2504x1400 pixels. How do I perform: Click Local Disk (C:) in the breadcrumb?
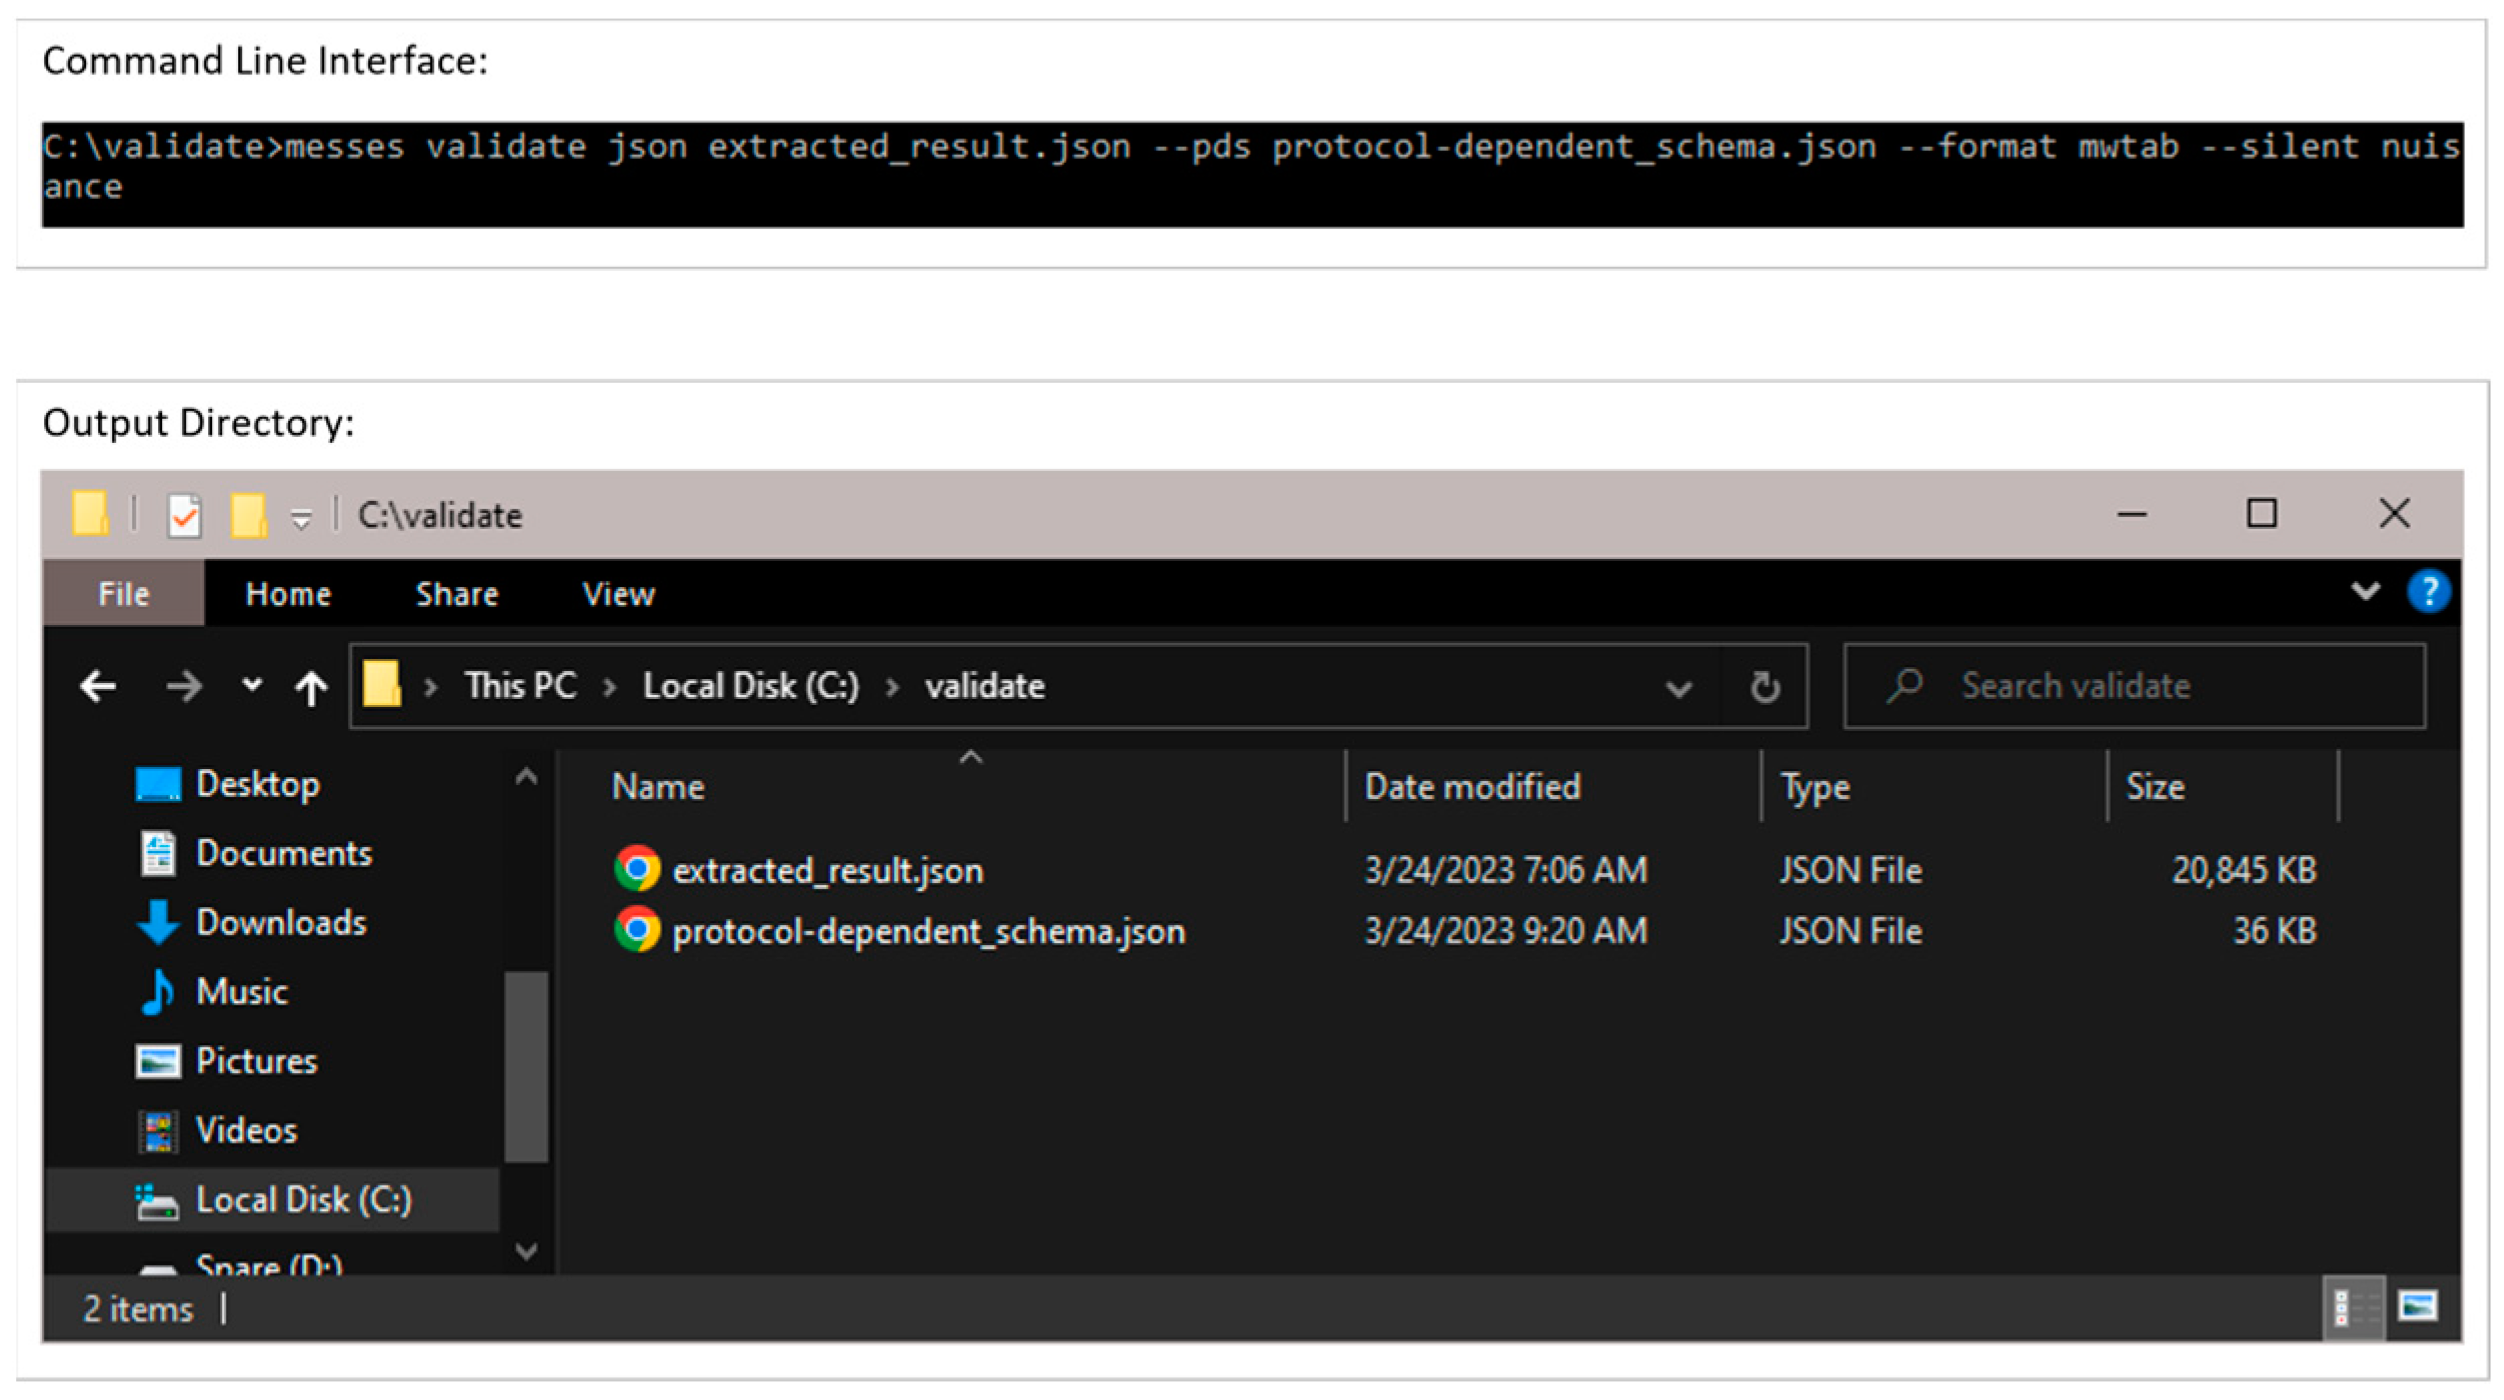(x=750, y=687)
